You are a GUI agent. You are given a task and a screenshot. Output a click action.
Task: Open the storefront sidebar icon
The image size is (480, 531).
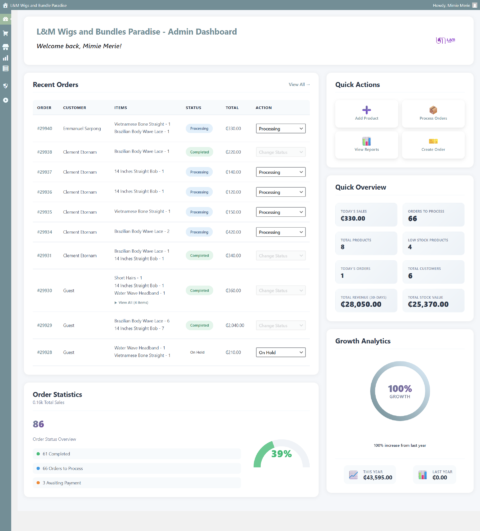[x=5, y=47]
